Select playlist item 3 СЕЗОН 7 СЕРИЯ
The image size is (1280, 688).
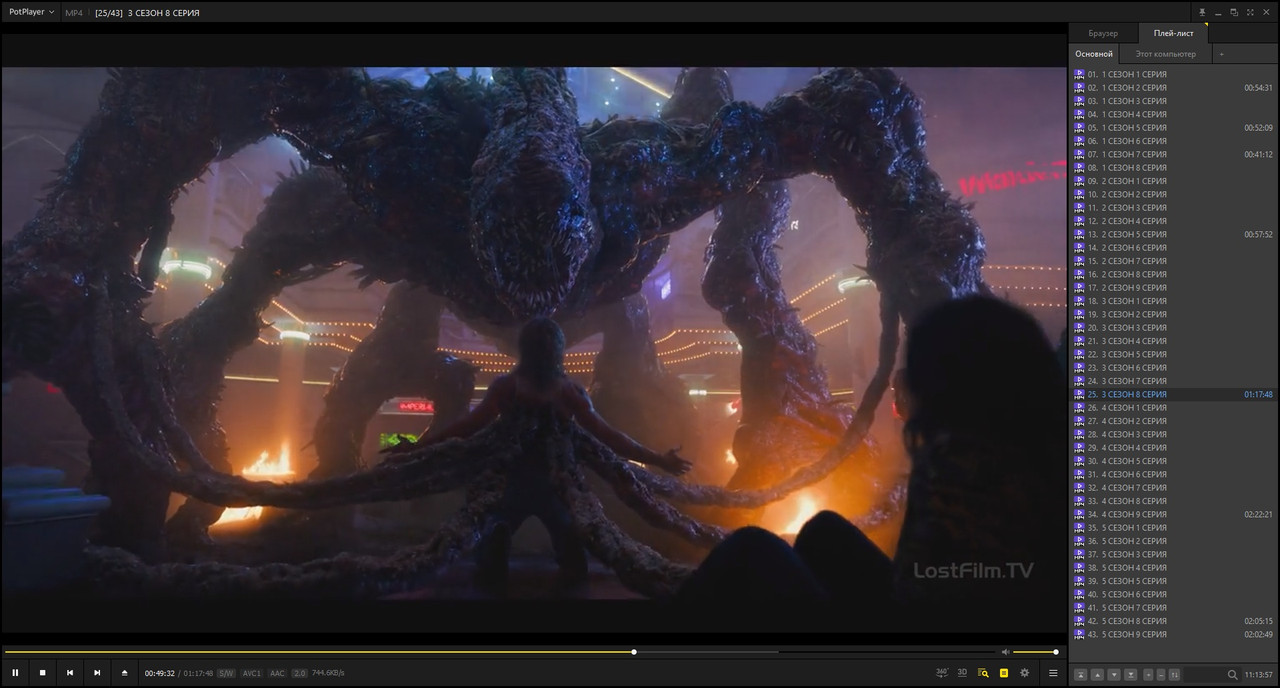pyautogui.click(x=1173, y=381)
